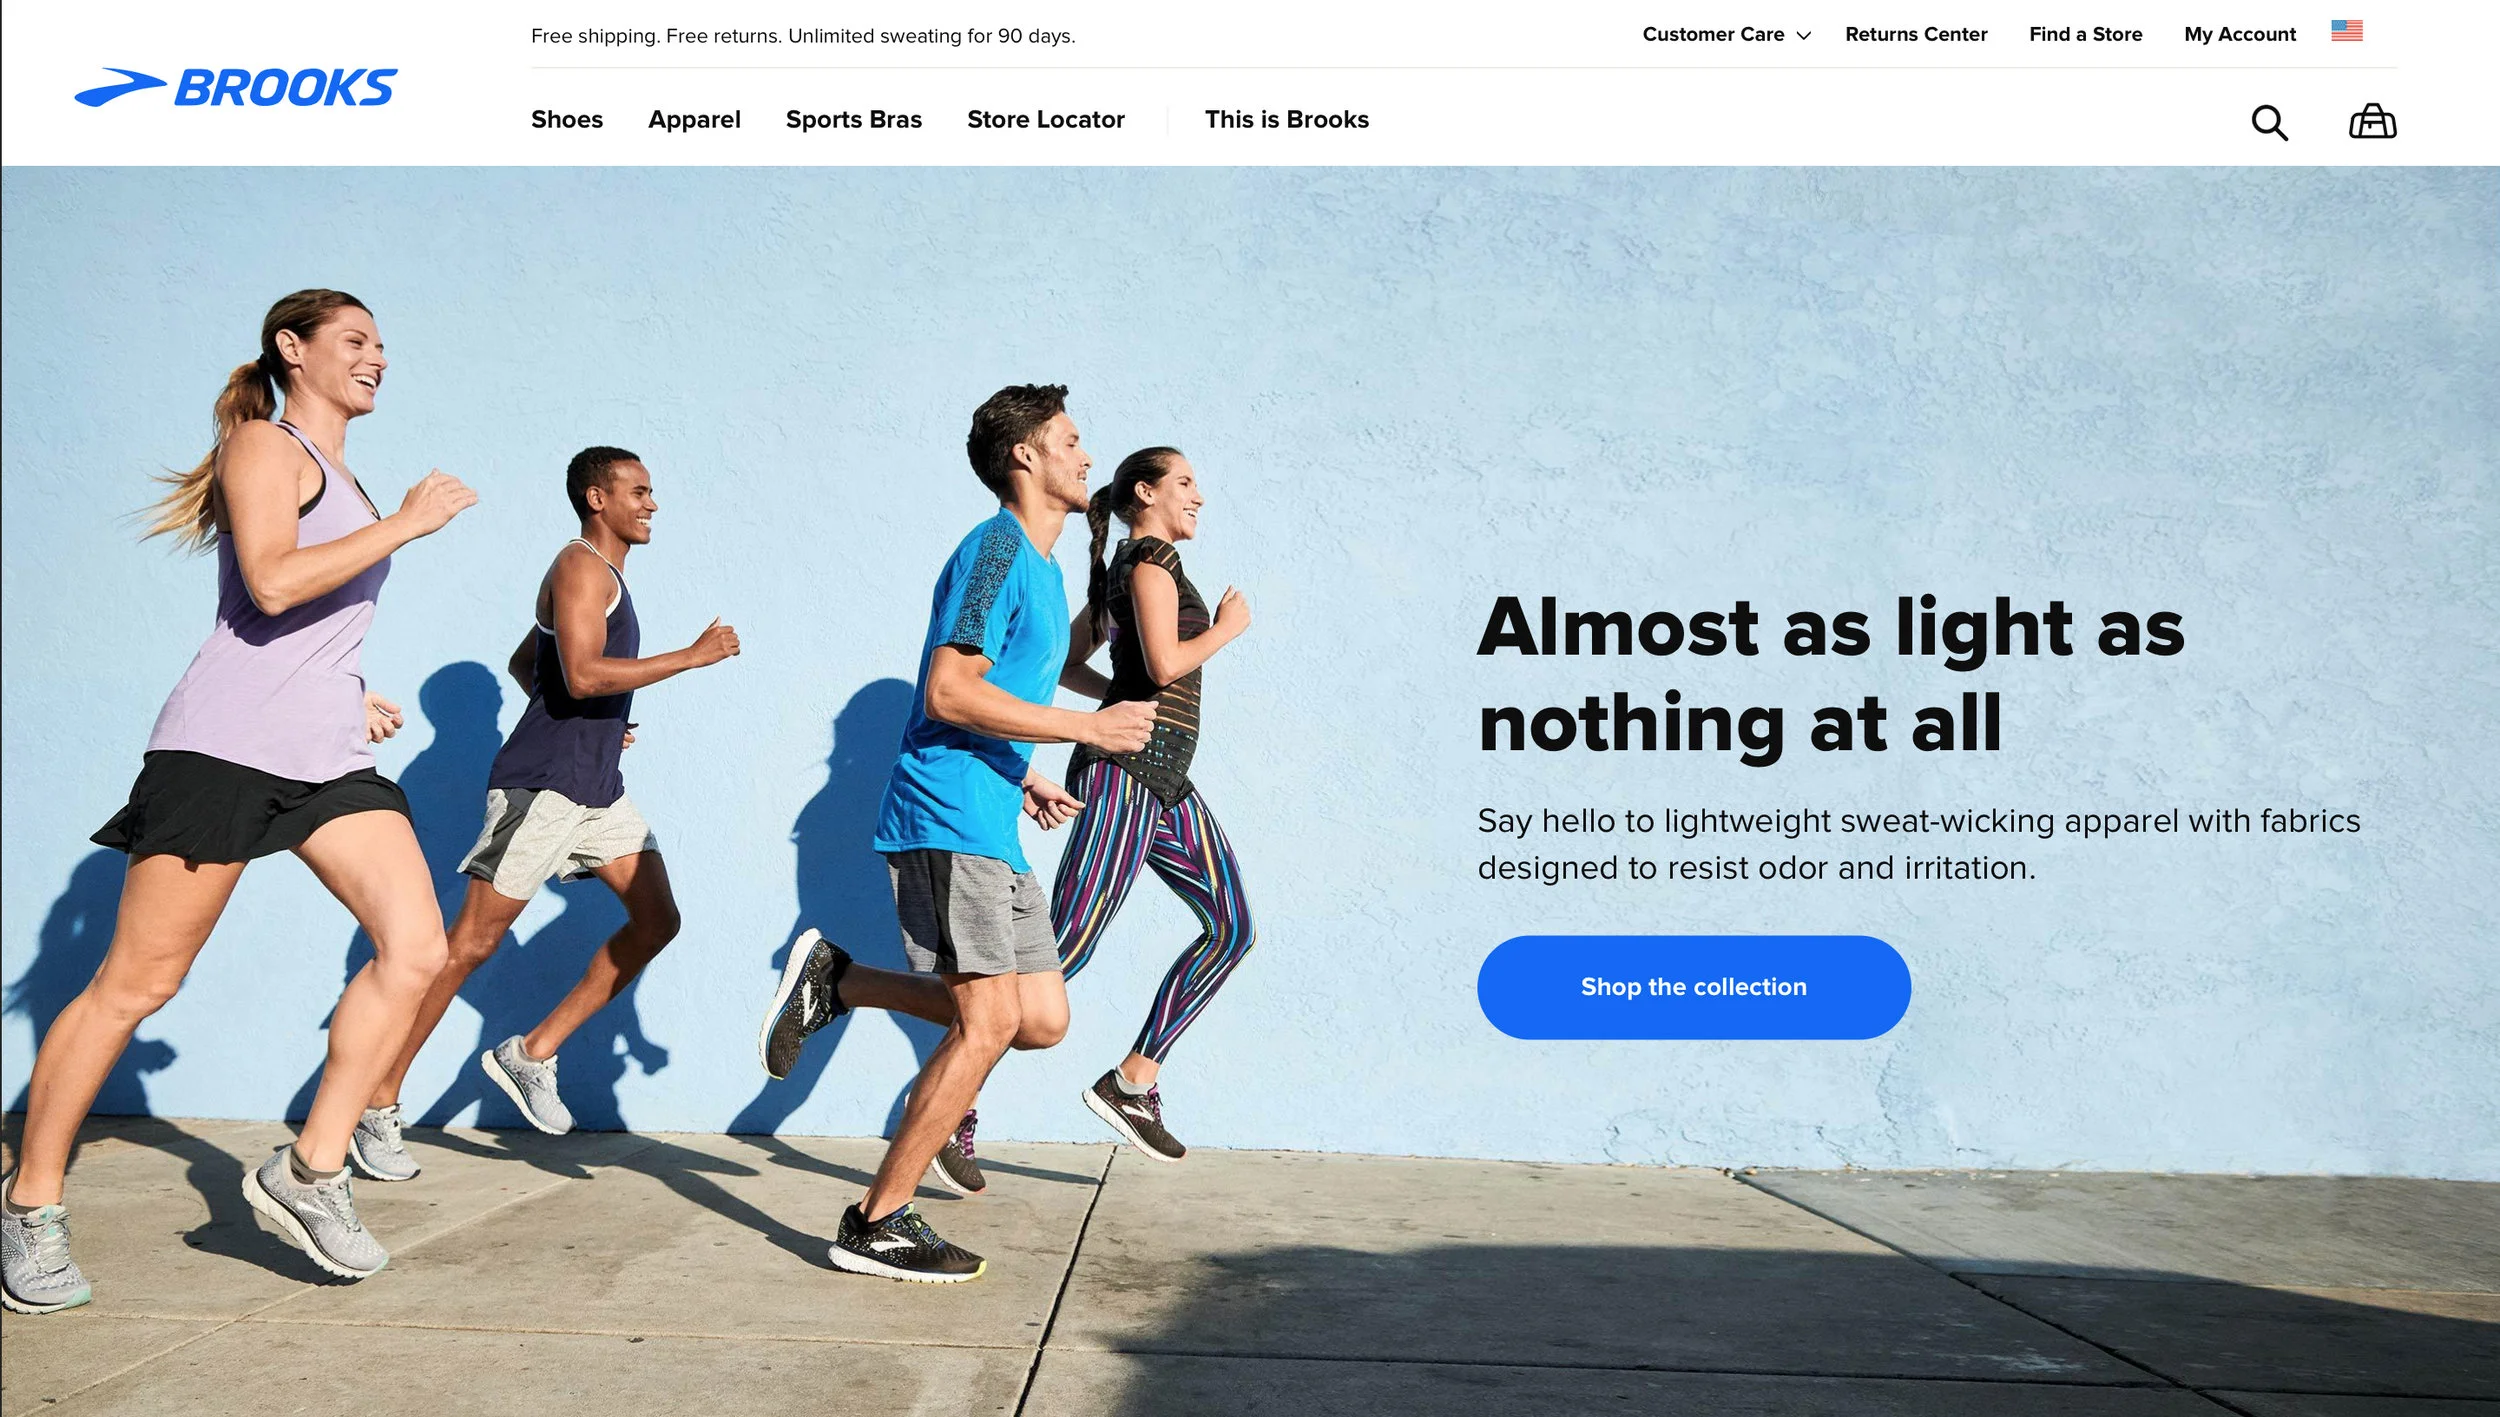Click the sweat-wicking apparel description text
2500x1417 pixels.
pos(1918,844)
